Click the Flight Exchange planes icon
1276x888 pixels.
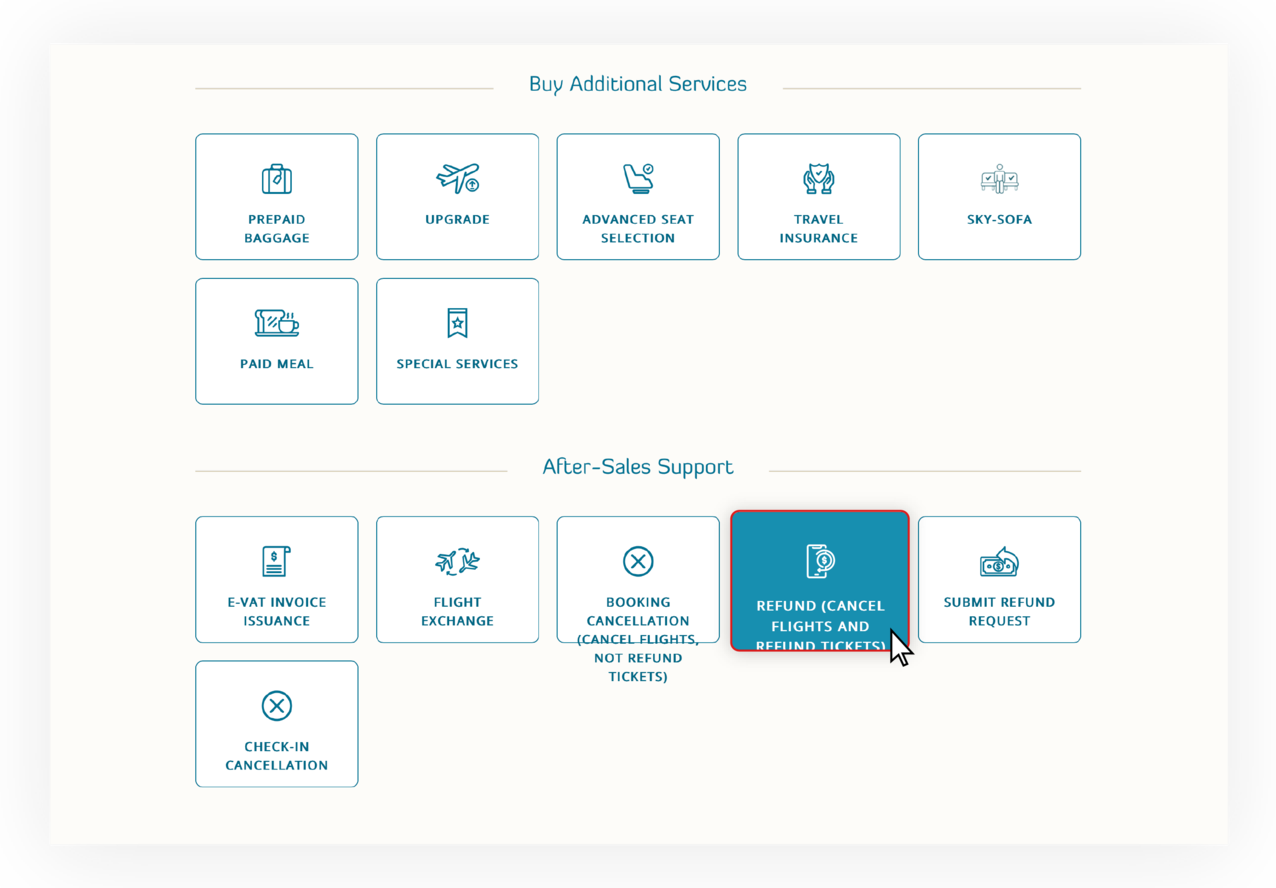click(x=458, y=561)
